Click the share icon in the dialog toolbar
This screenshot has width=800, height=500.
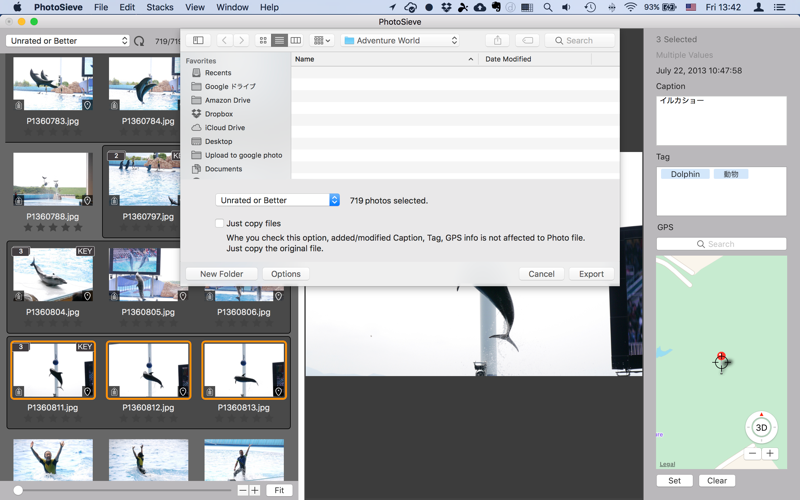[498, 41]
